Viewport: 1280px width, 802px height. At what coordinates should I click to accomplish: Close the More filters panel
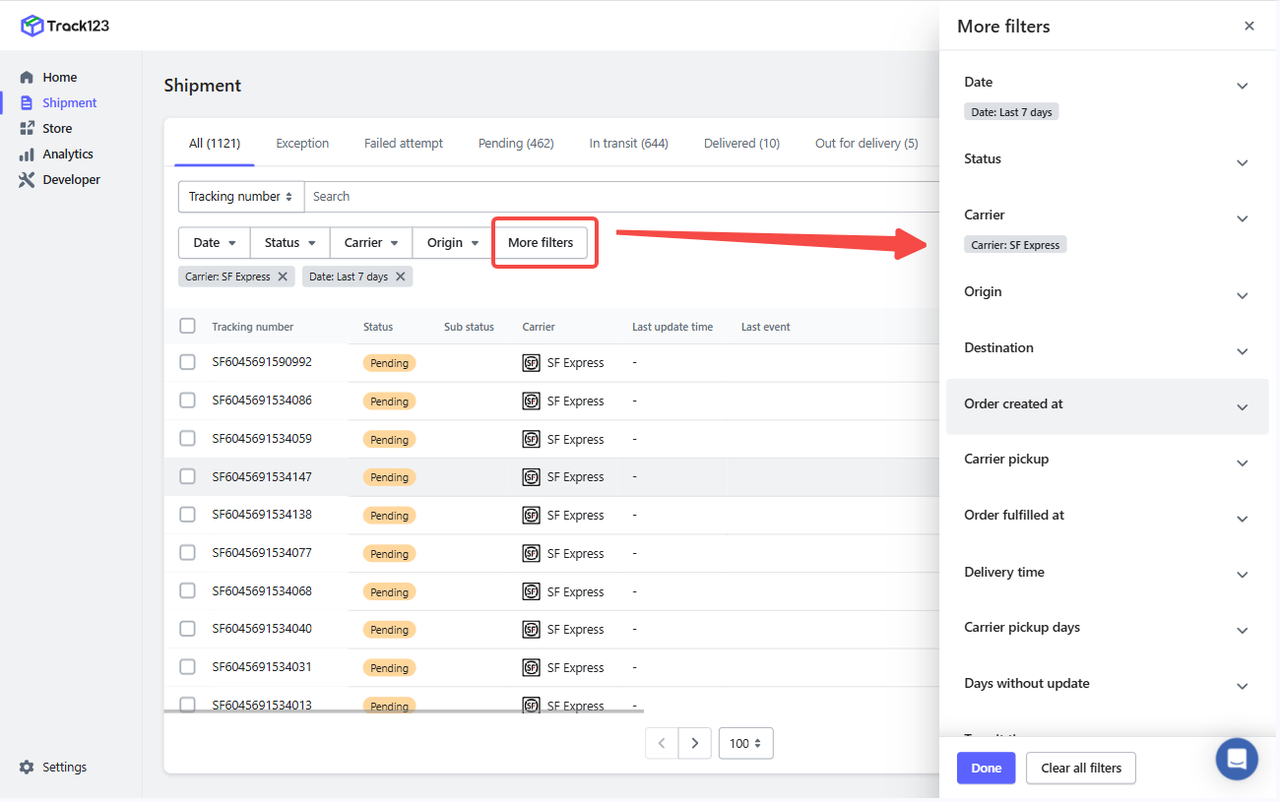tap(1249, 26)
